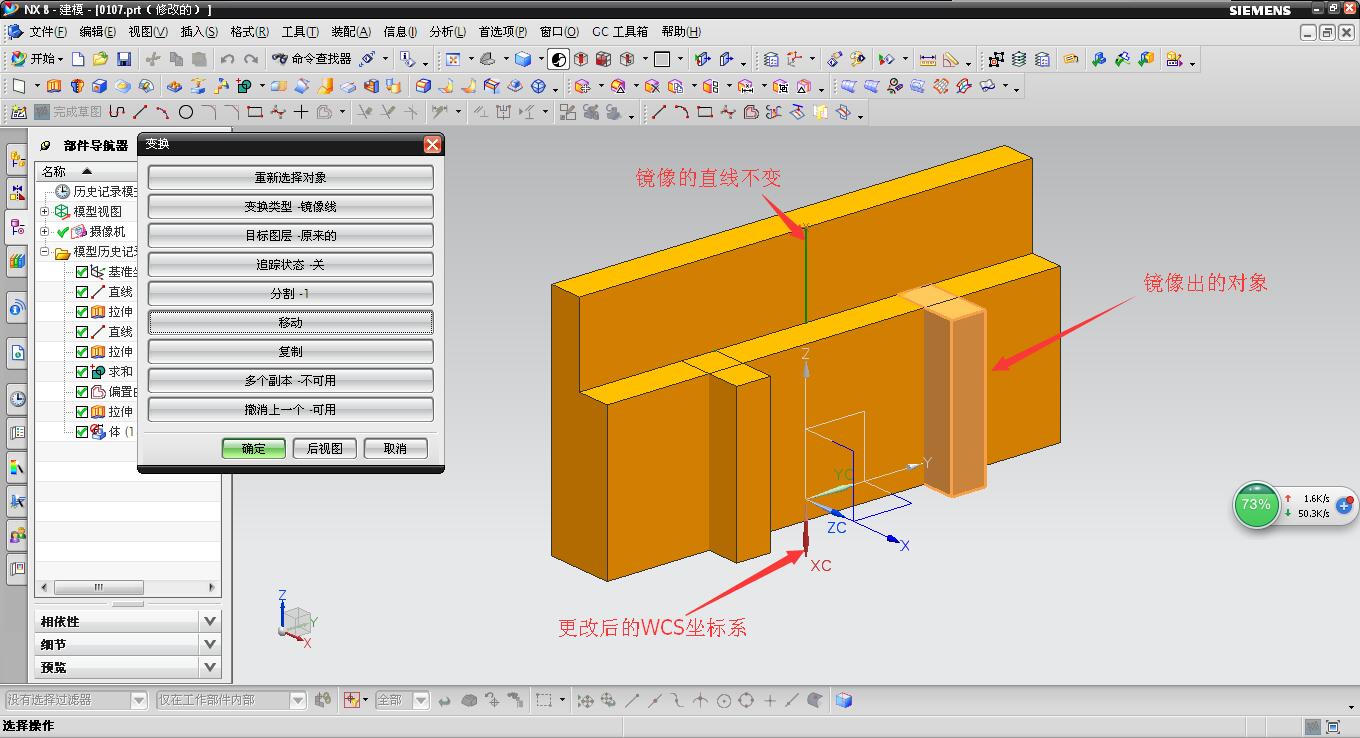The height and width of the screenshot is (738, 1360).
Task: Toggle checkbox of 直线 directly below 基准坐标系
Action: [x=82, y=292]
